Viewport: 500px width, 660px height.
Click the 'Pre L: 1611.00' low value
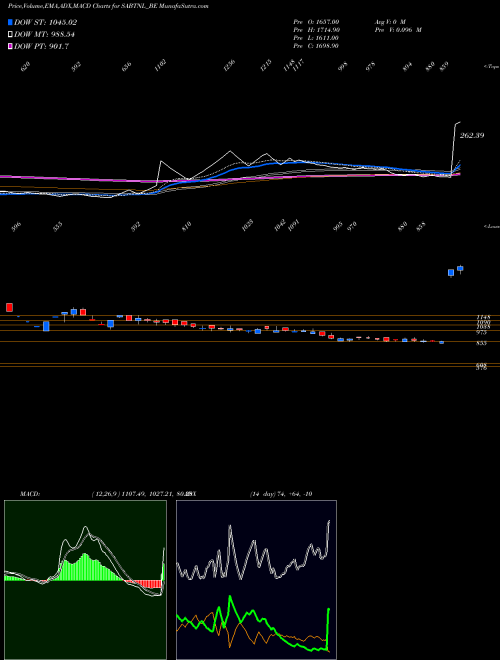[x=316, y=38]
